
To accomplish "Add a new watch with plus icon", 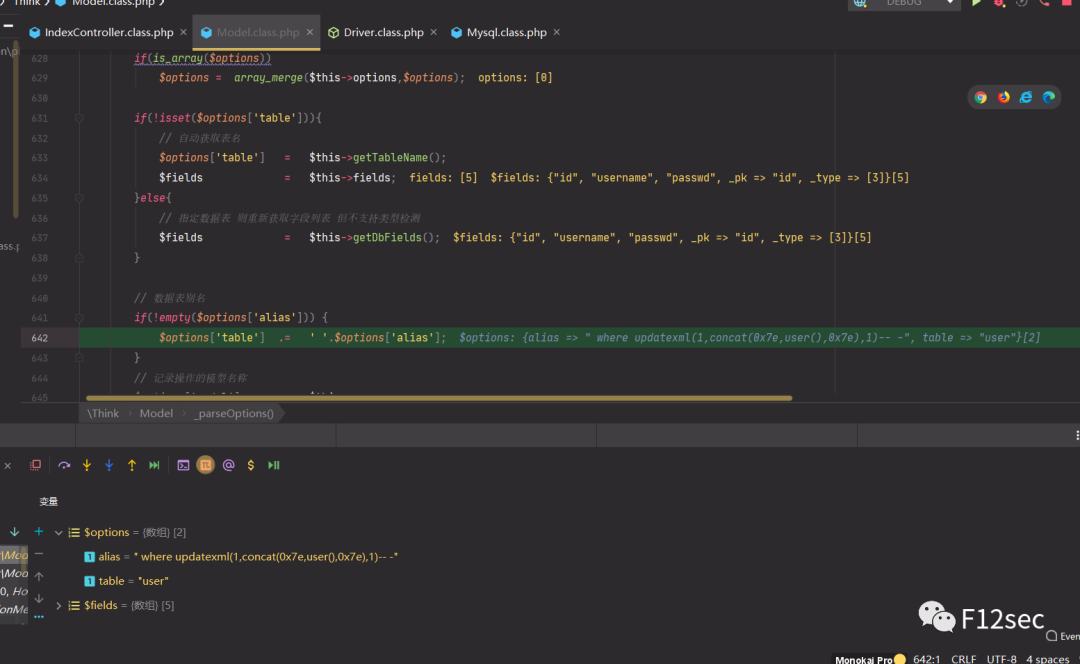I will (x=39, y=532).
